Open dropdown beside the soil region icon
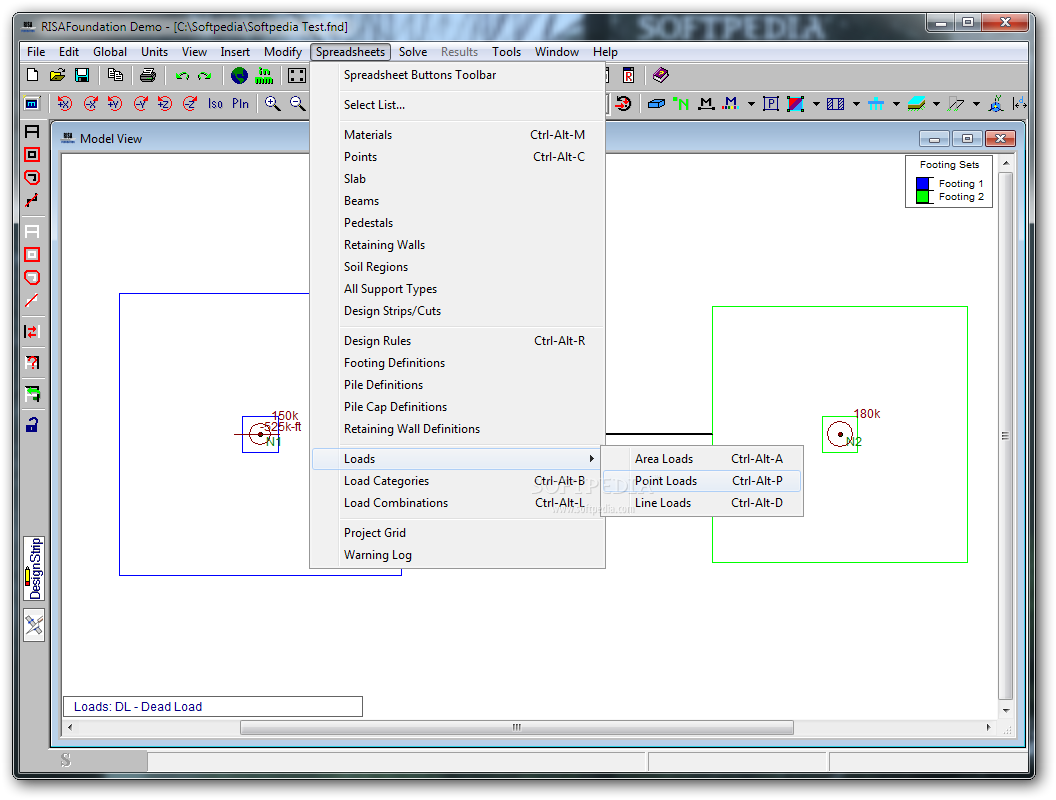Image resolution: width=1056 pixels, height=800 pixels. [x=936, y=104]
